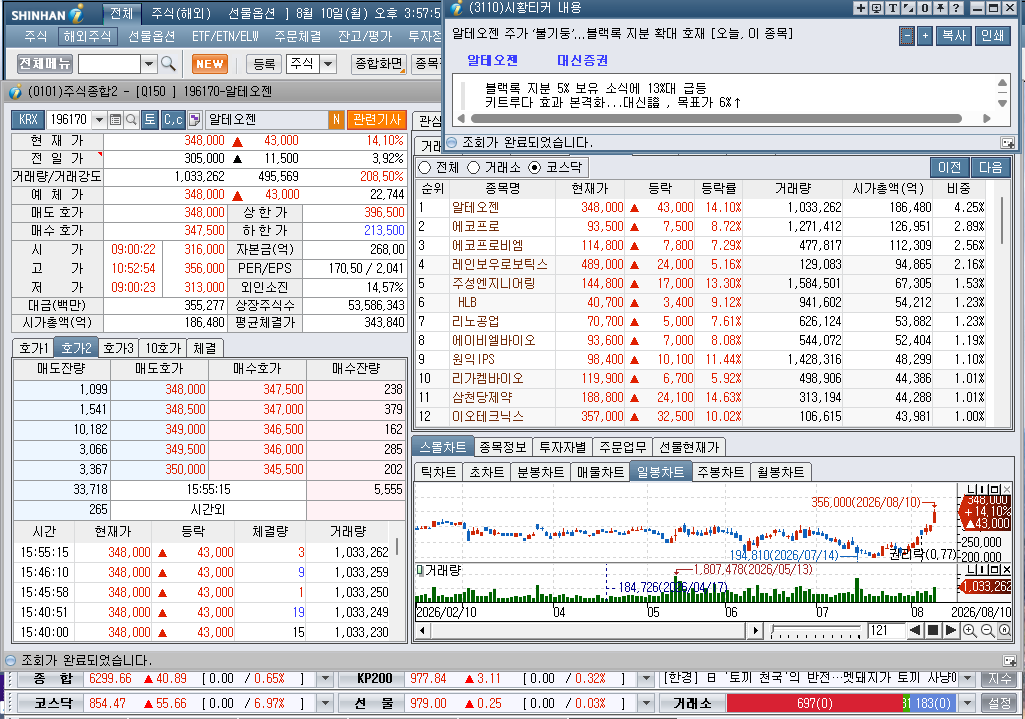
Task: Open the stock list icon next to code 196170
Action: click(x=116, y=120)
